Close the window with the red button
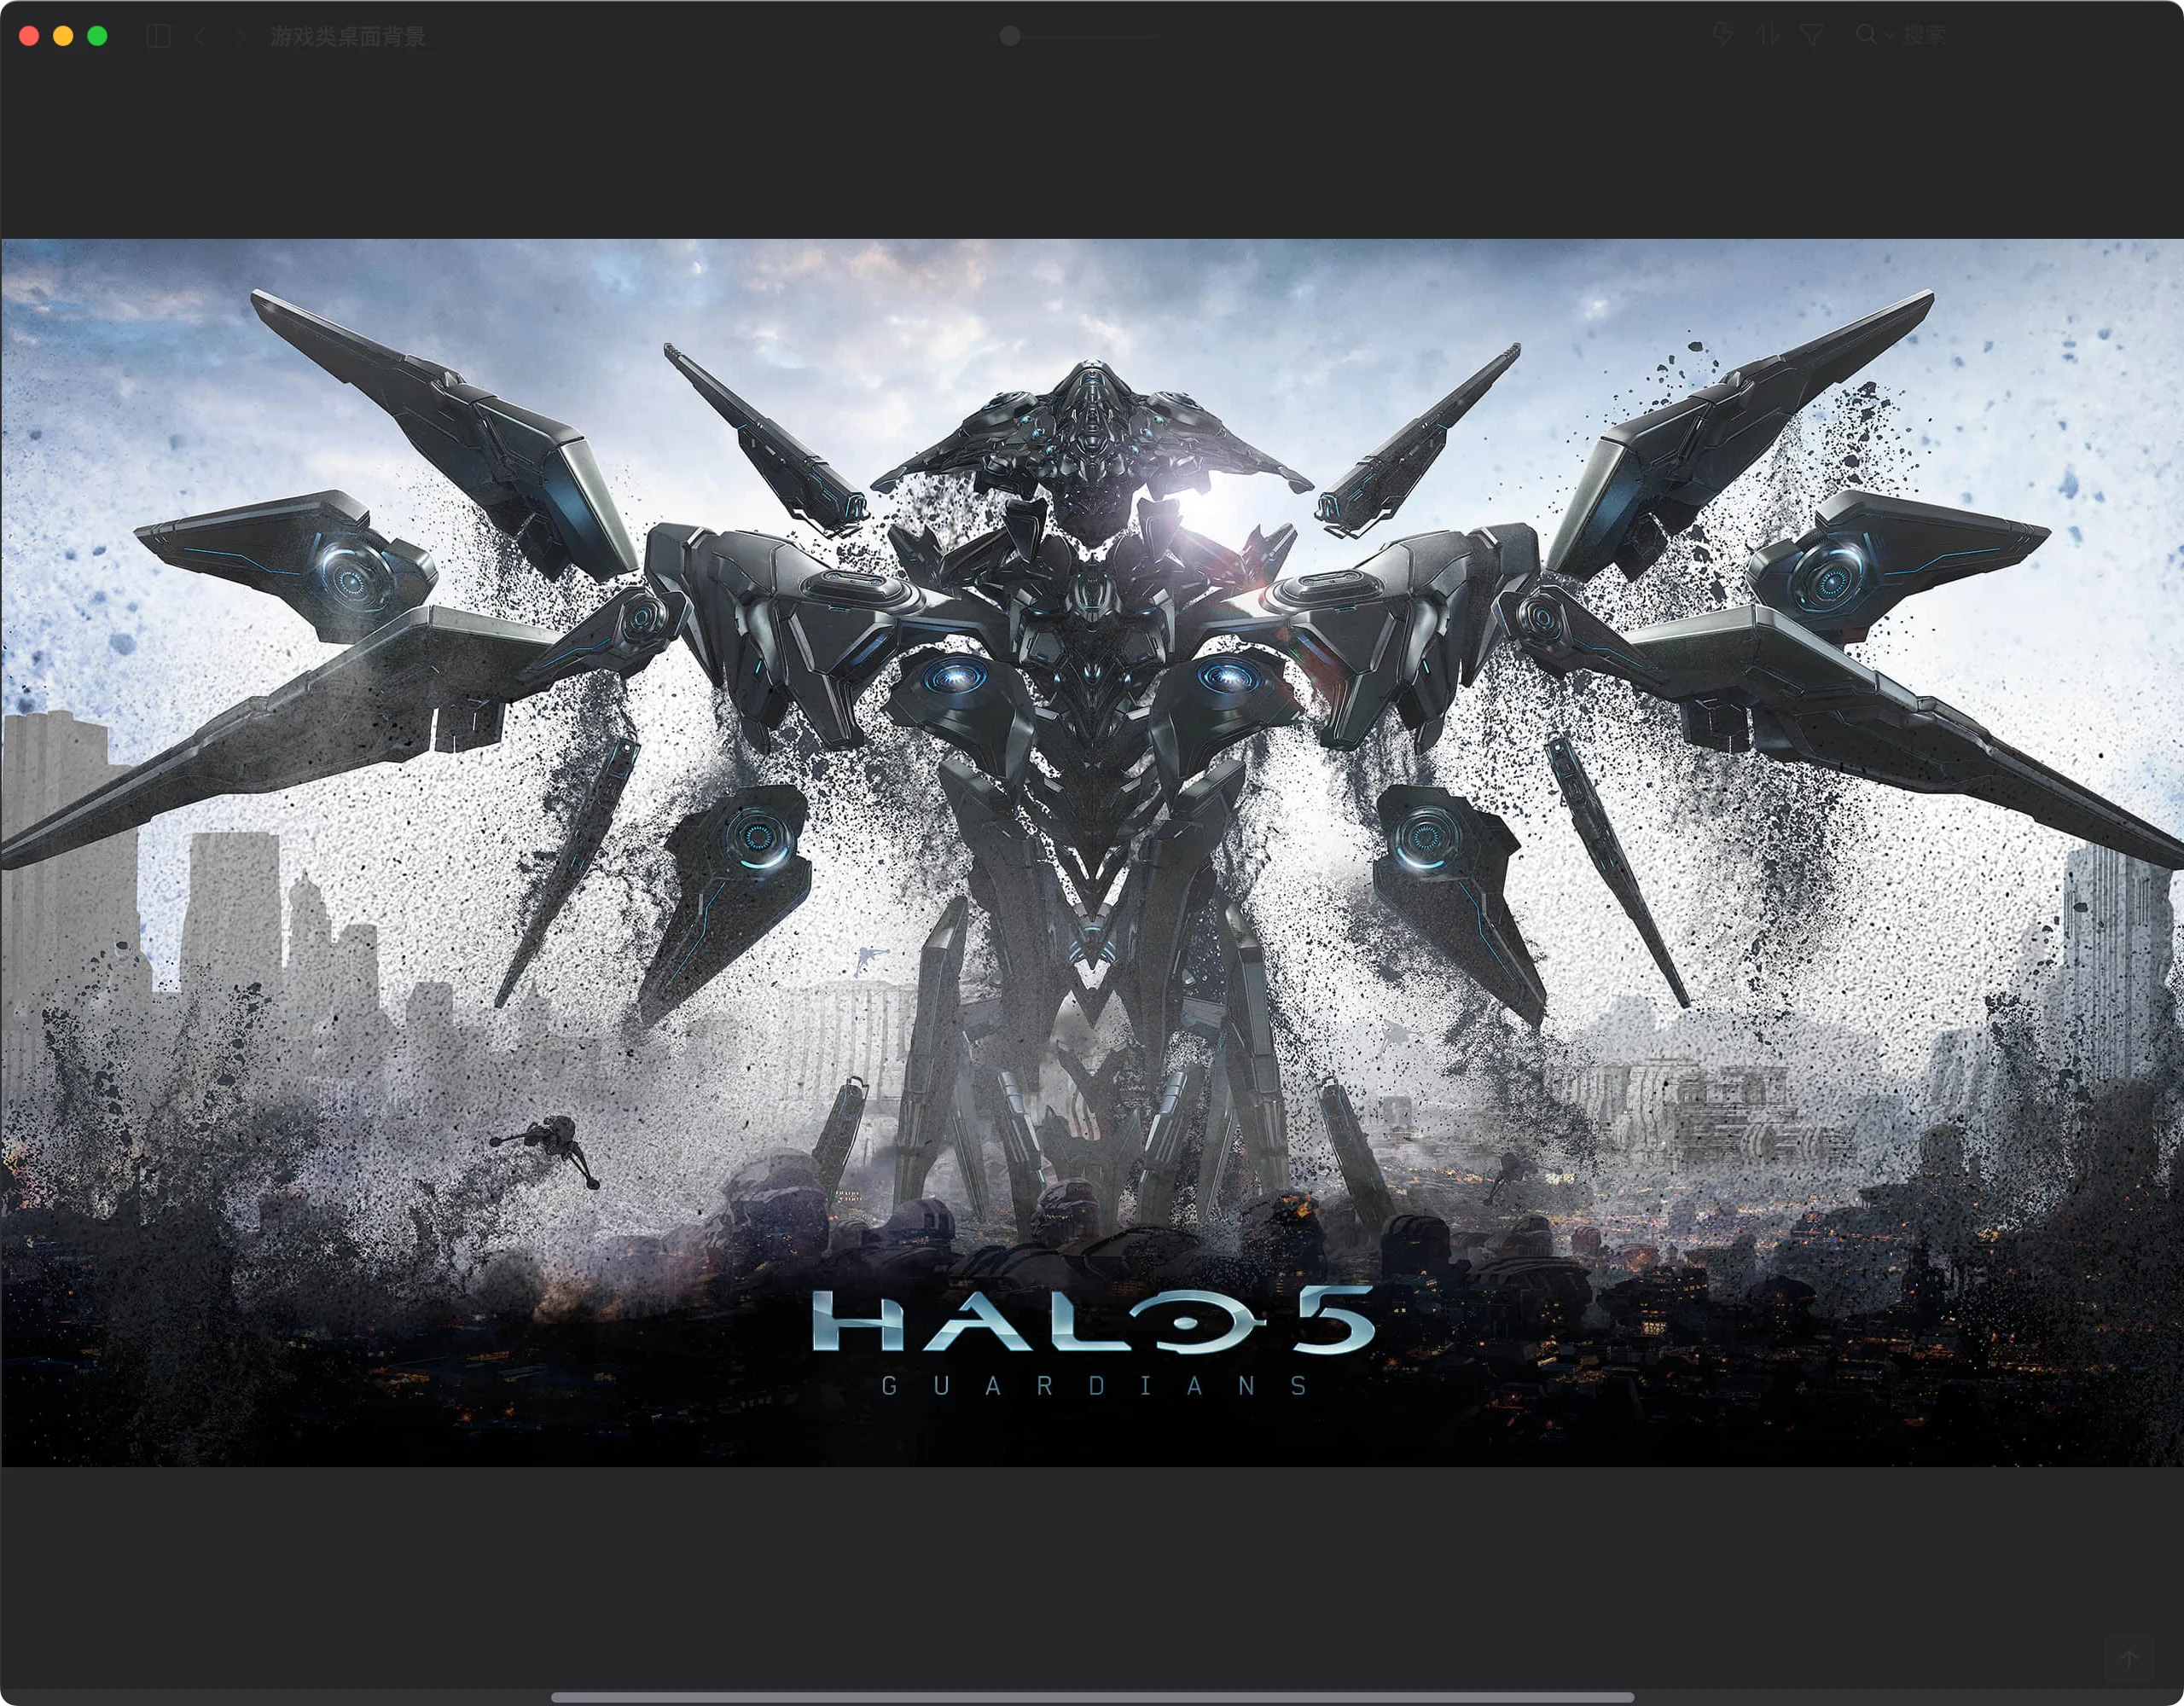This screenshot has width=2184, height=1706. coord(29,36)
